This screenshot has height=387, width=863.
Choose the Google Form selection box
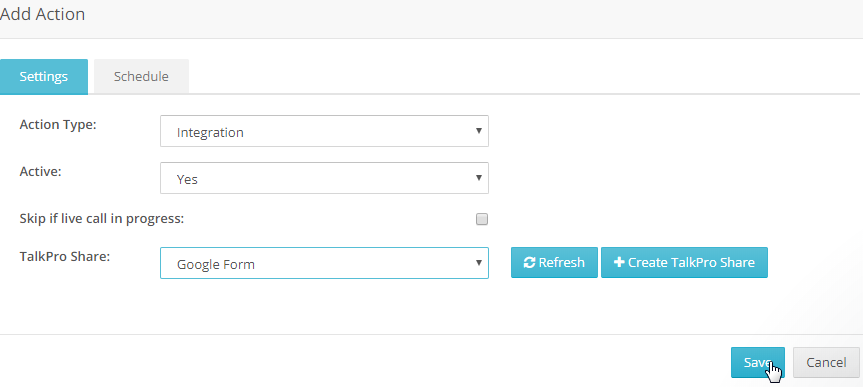coord(324,263)
